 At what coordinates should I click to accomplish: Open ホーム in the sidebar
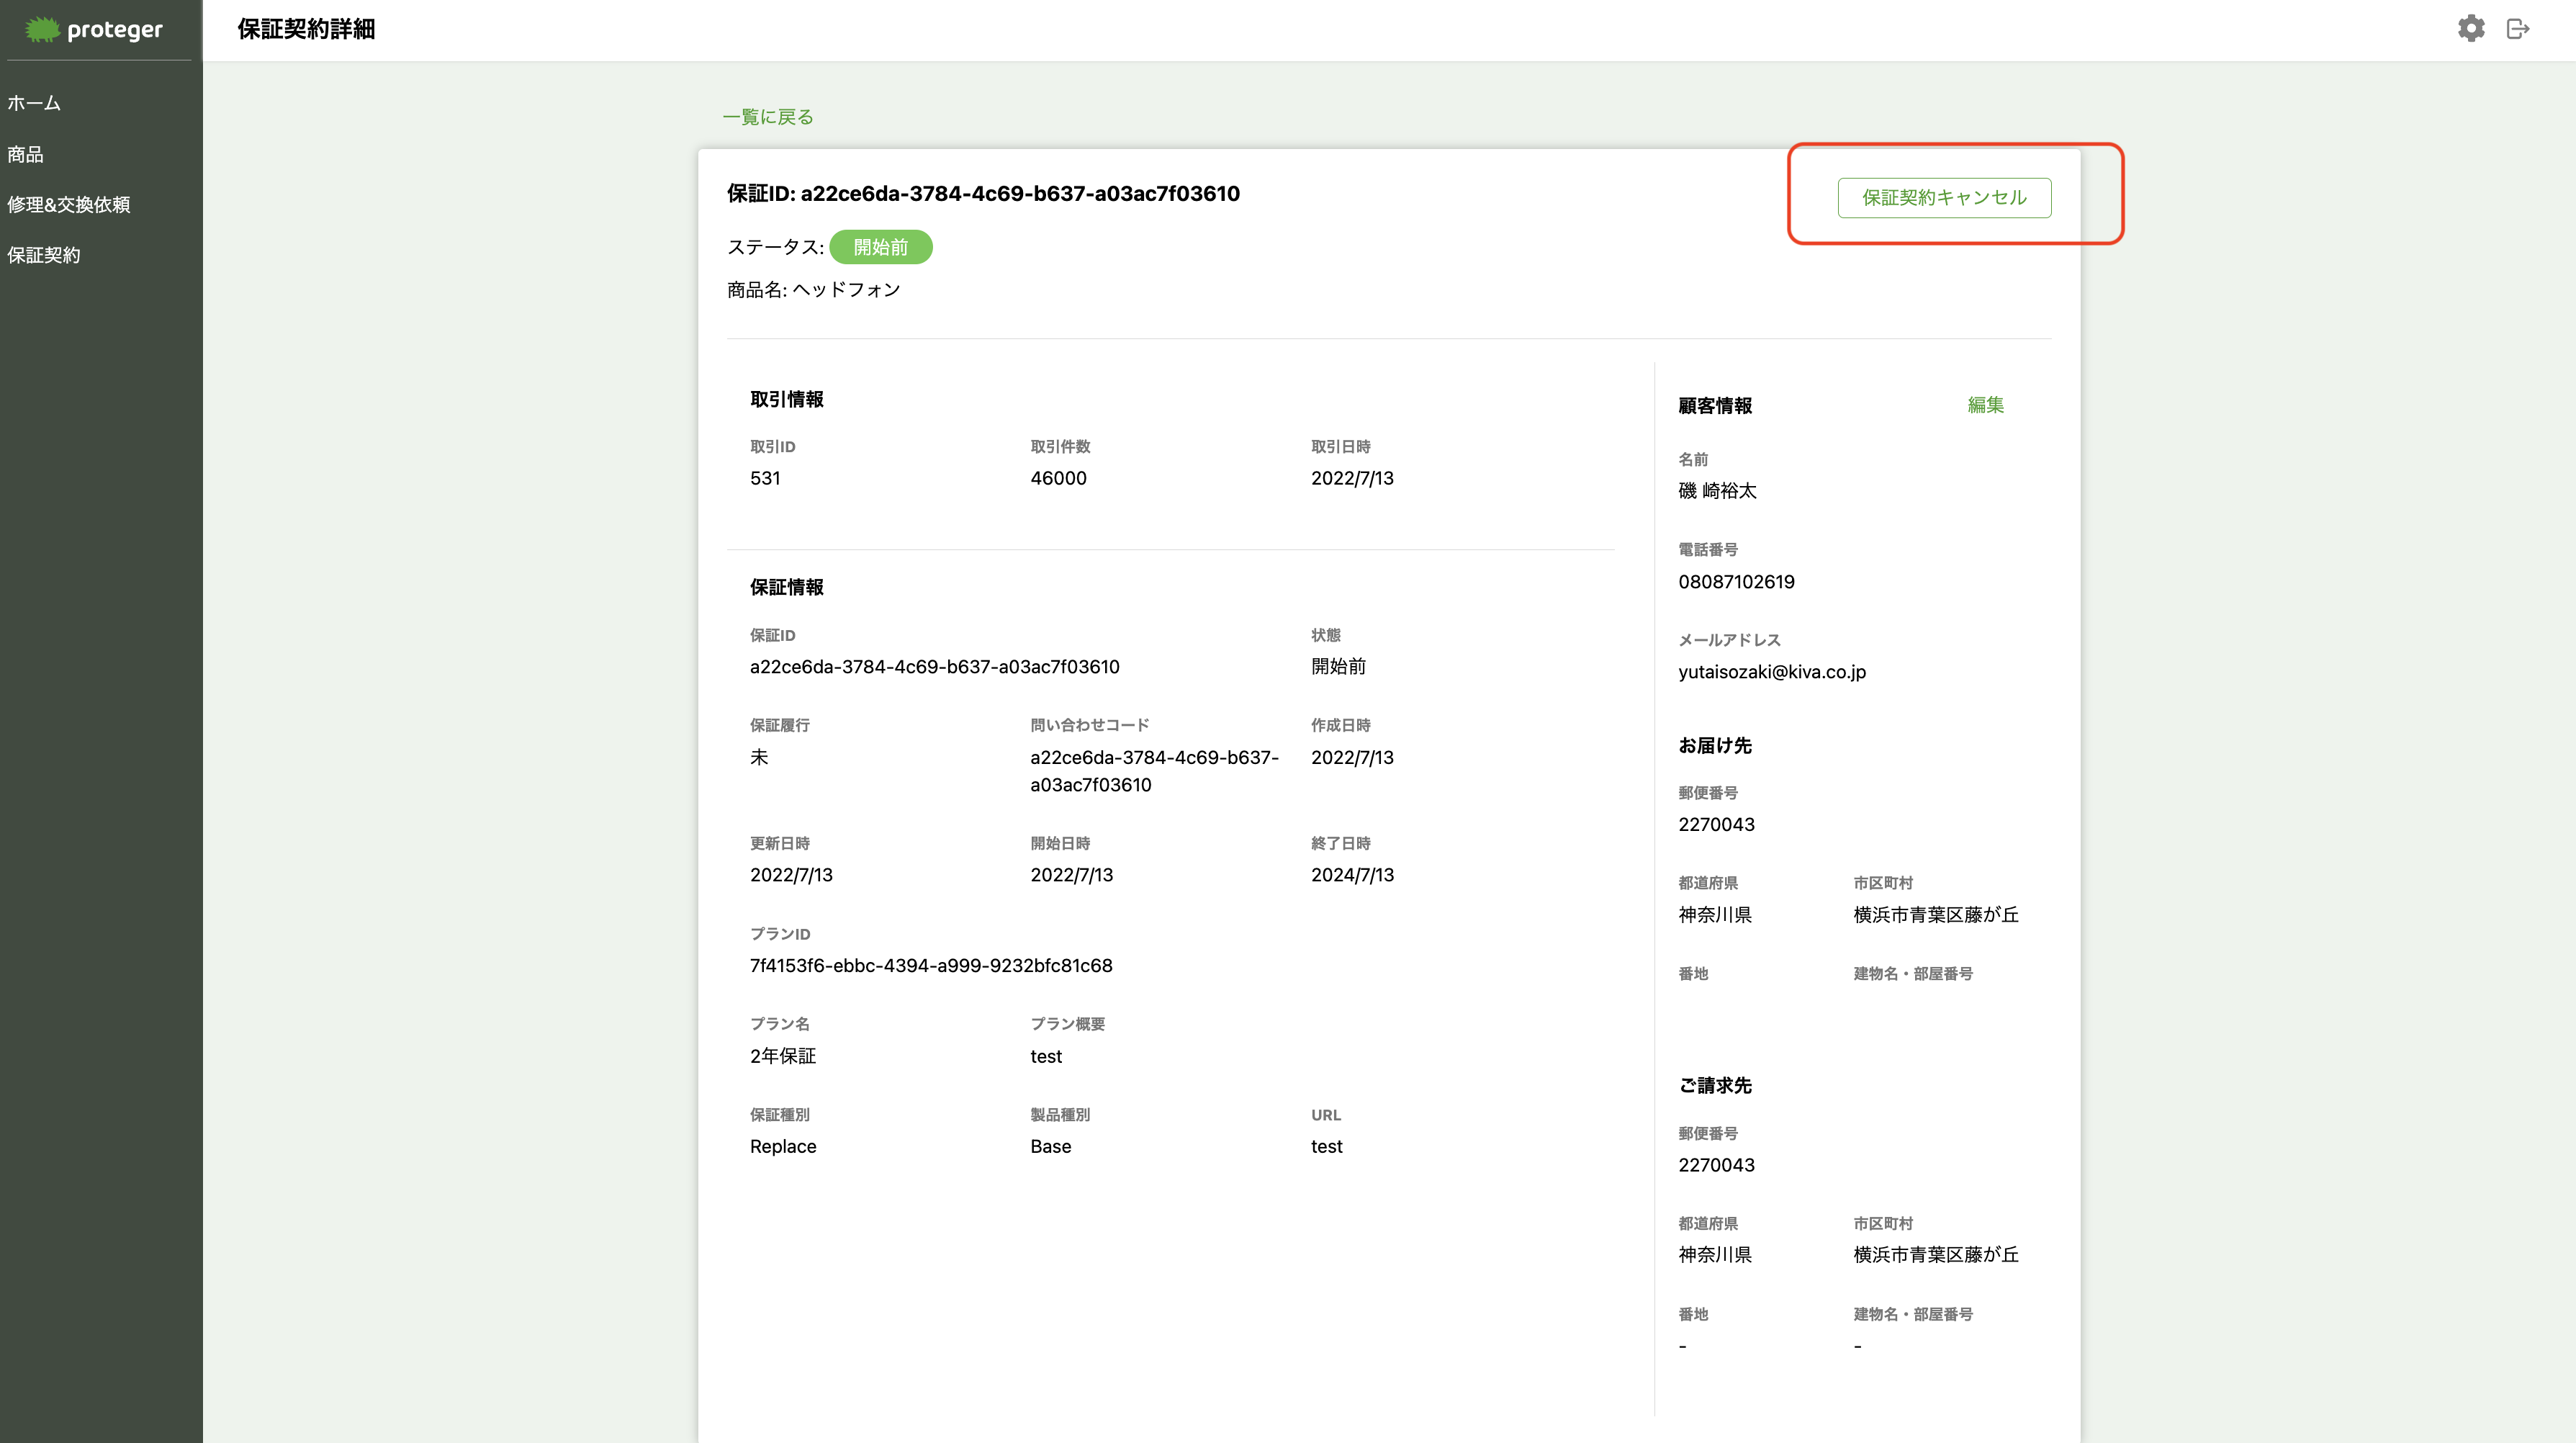point(34,103)
